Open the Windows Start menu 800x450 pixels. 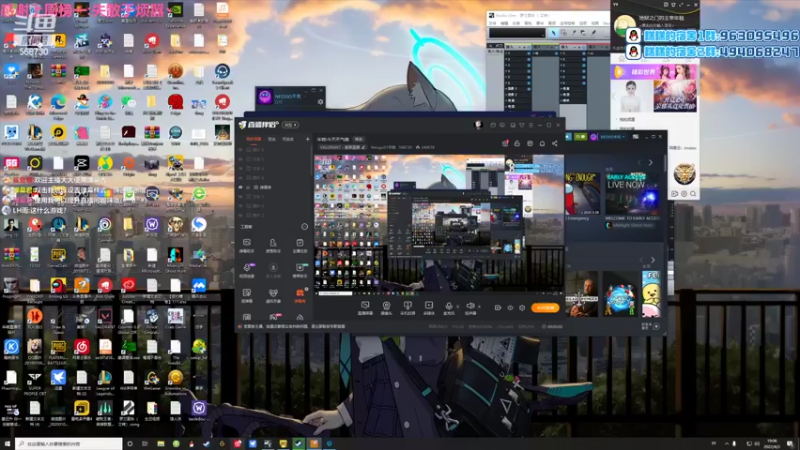(x=7, y=444)
